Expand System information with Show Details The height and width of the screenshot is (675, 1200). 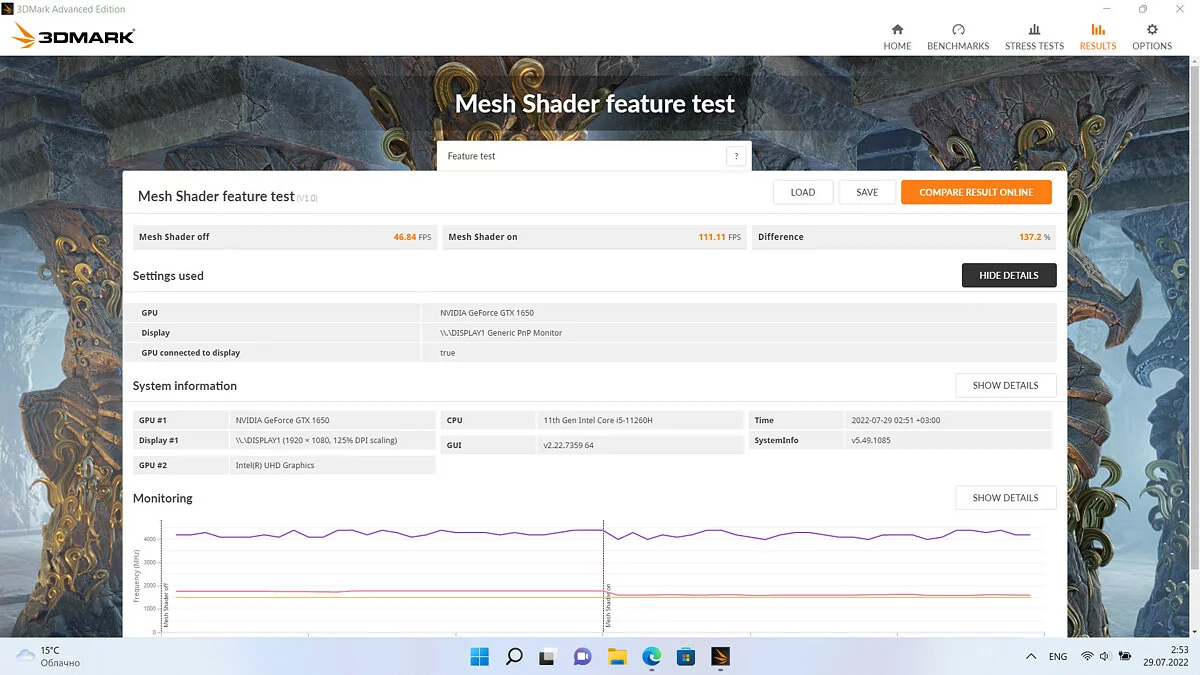tap(1005, 385)
